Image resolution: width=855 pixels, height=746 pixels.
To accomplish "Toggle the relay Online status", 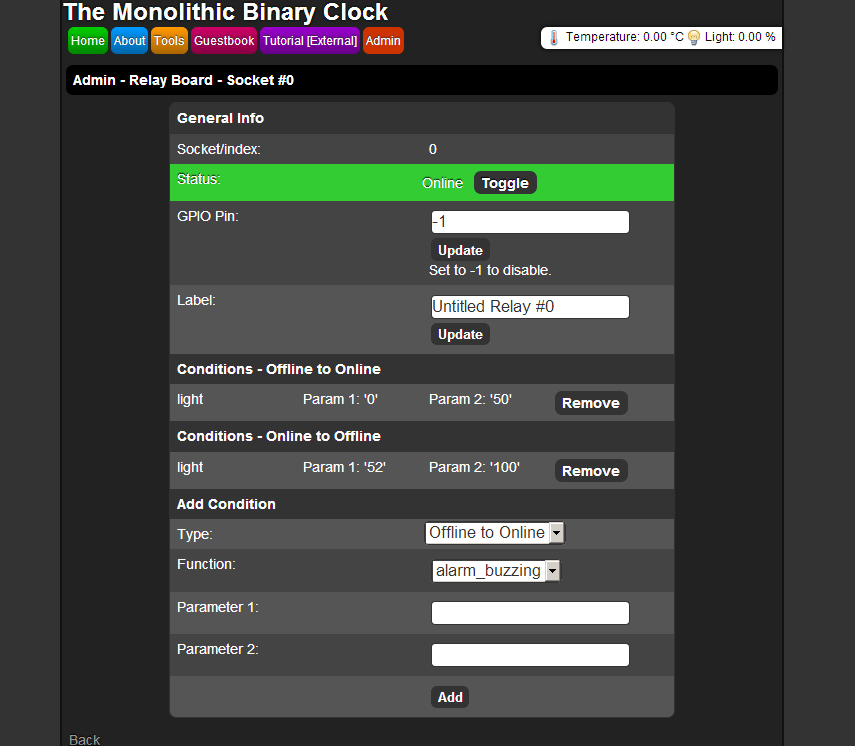I will coord(505,183).
